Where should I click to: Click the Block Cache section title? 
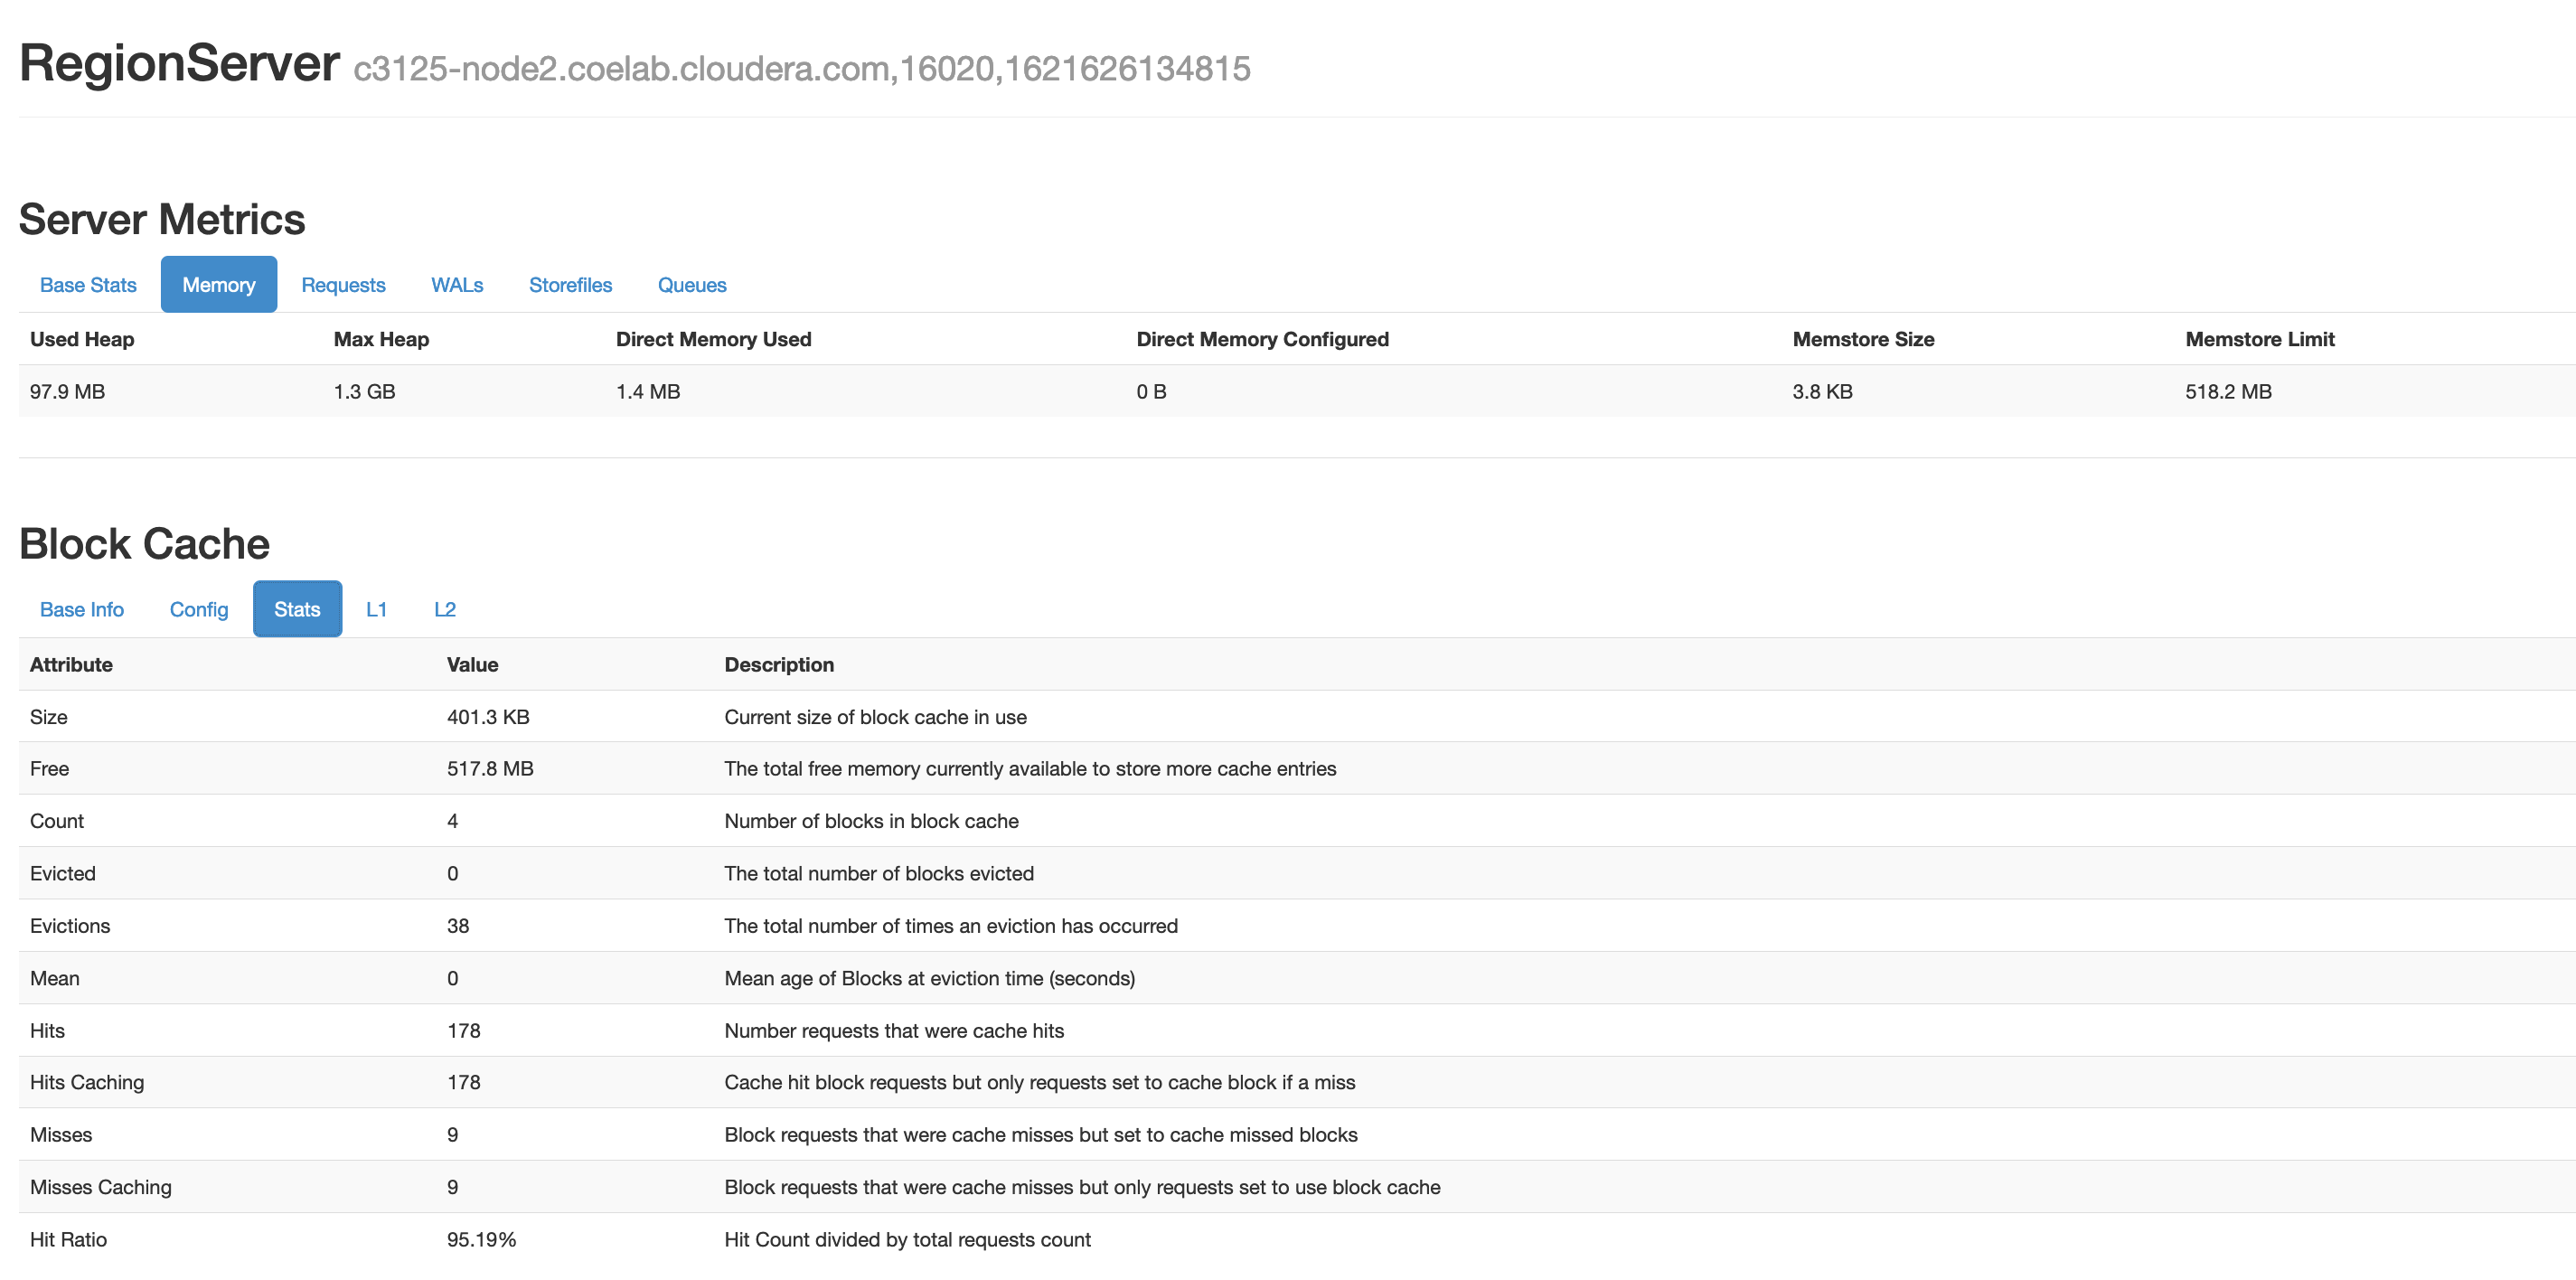pos(144,543)
